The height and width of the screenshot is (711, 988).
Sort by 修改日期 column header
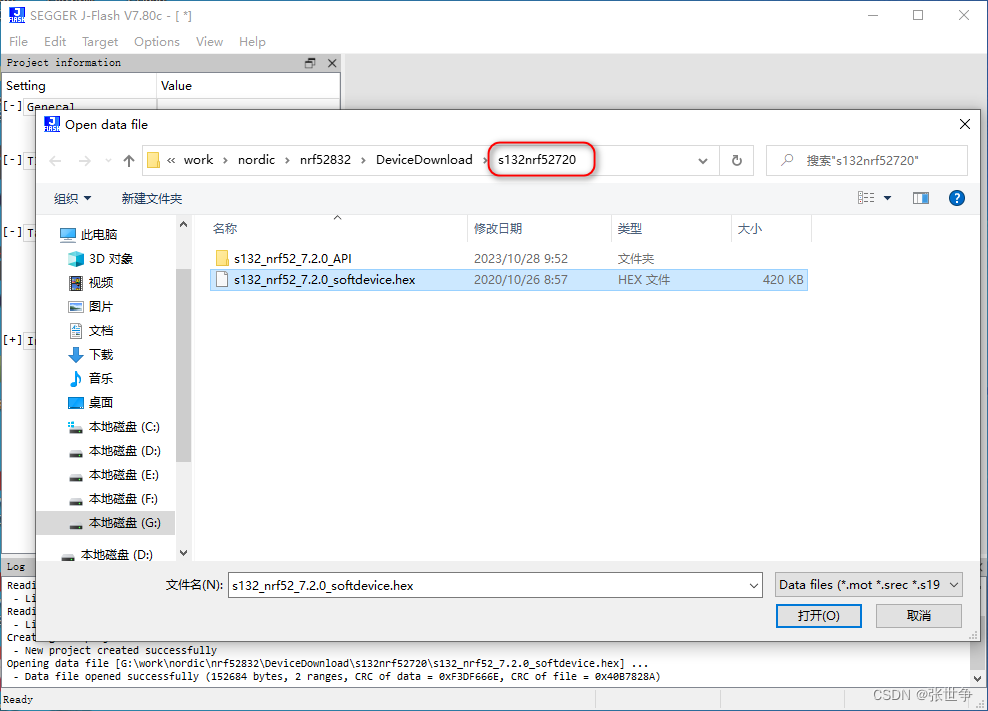(x=498, y=228)
